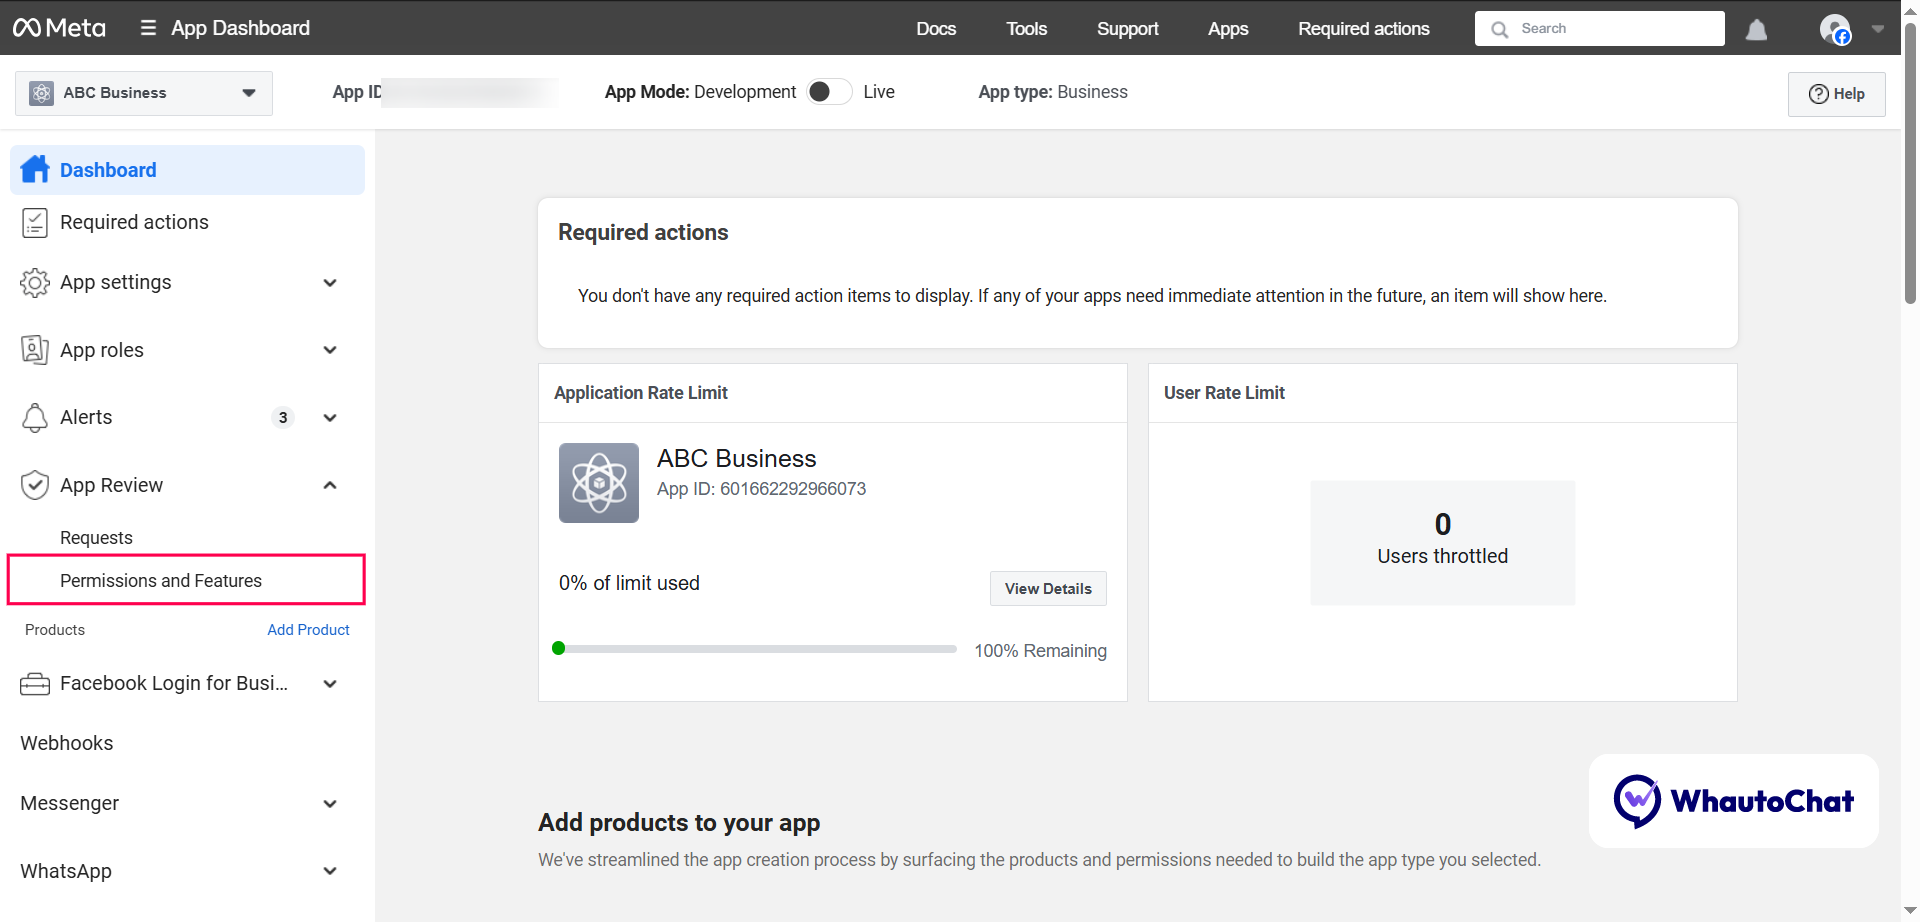The width and height of the screenshot is (1920, 922).
Task: Click the App settings gear icon
Action: (x=35, y=283)
